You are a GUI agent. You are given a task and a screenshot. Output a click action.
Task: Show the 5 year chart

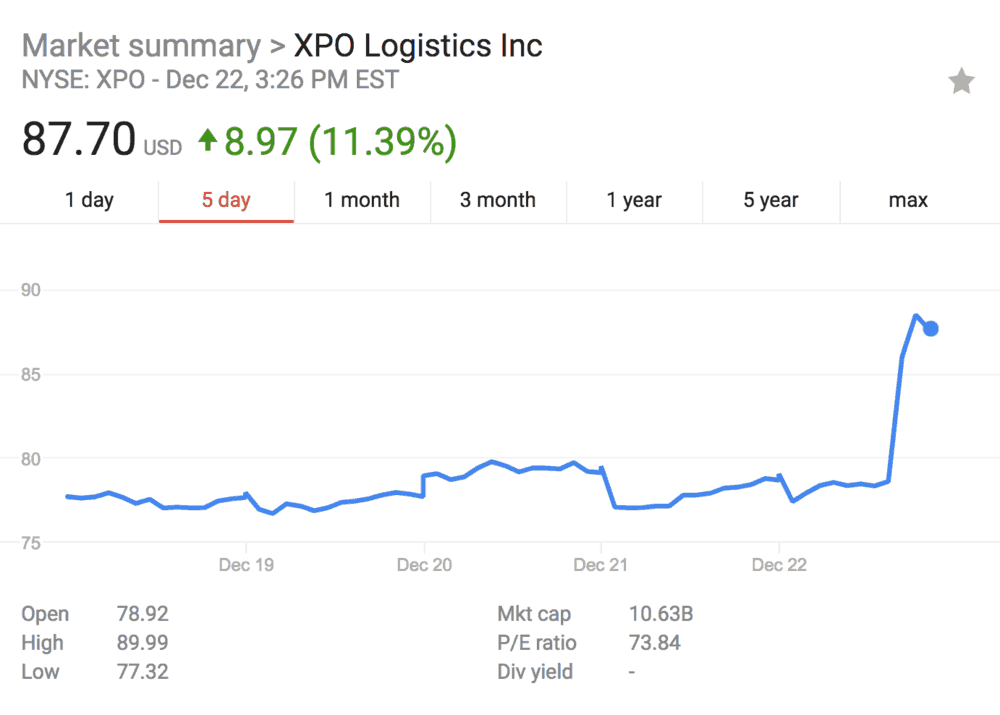[x=771, y=200]
